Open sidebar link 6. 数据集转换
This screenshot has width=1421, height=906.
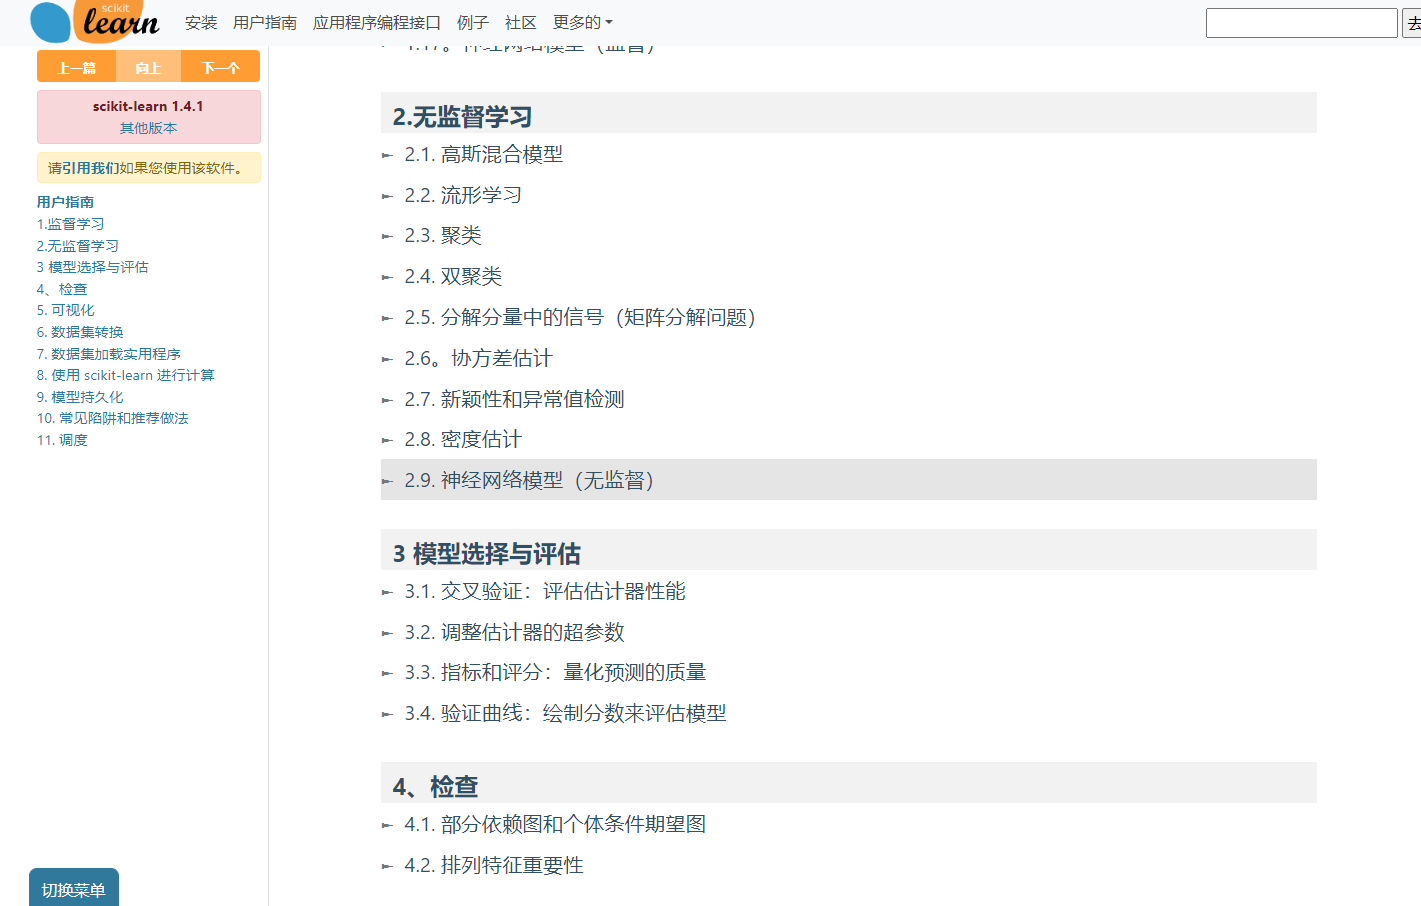[x=81, y=332]
